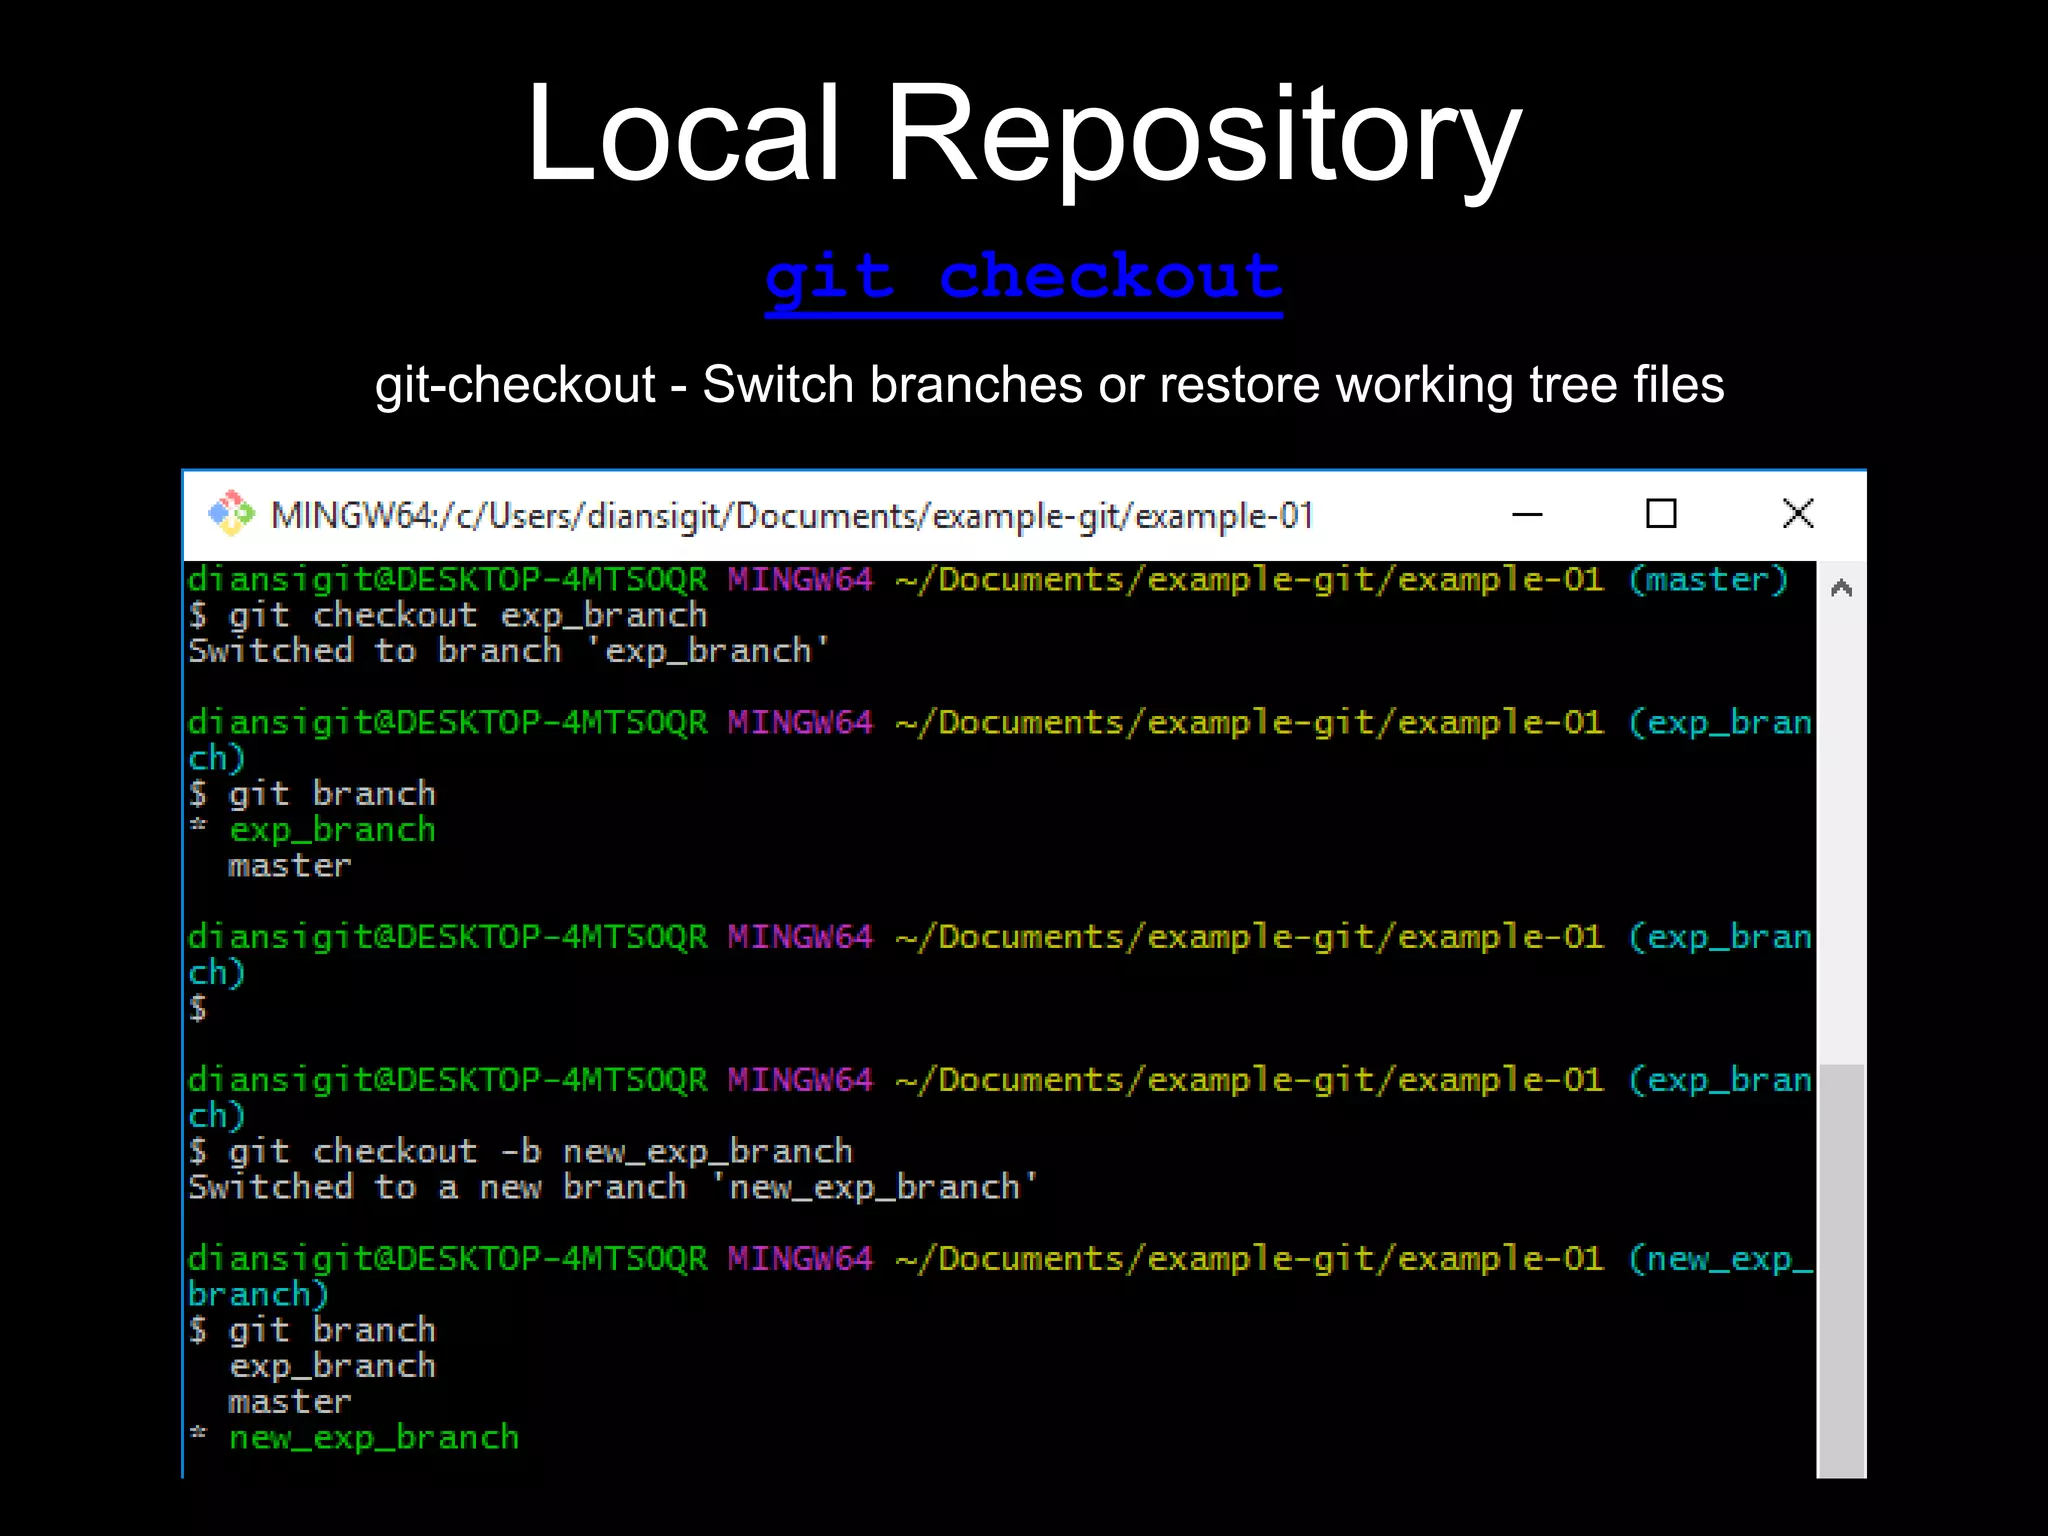Click green "new_exp_branch" entry with asterisk
The height and width of the screenshot is (1536, 2048).
(374, 1438)
